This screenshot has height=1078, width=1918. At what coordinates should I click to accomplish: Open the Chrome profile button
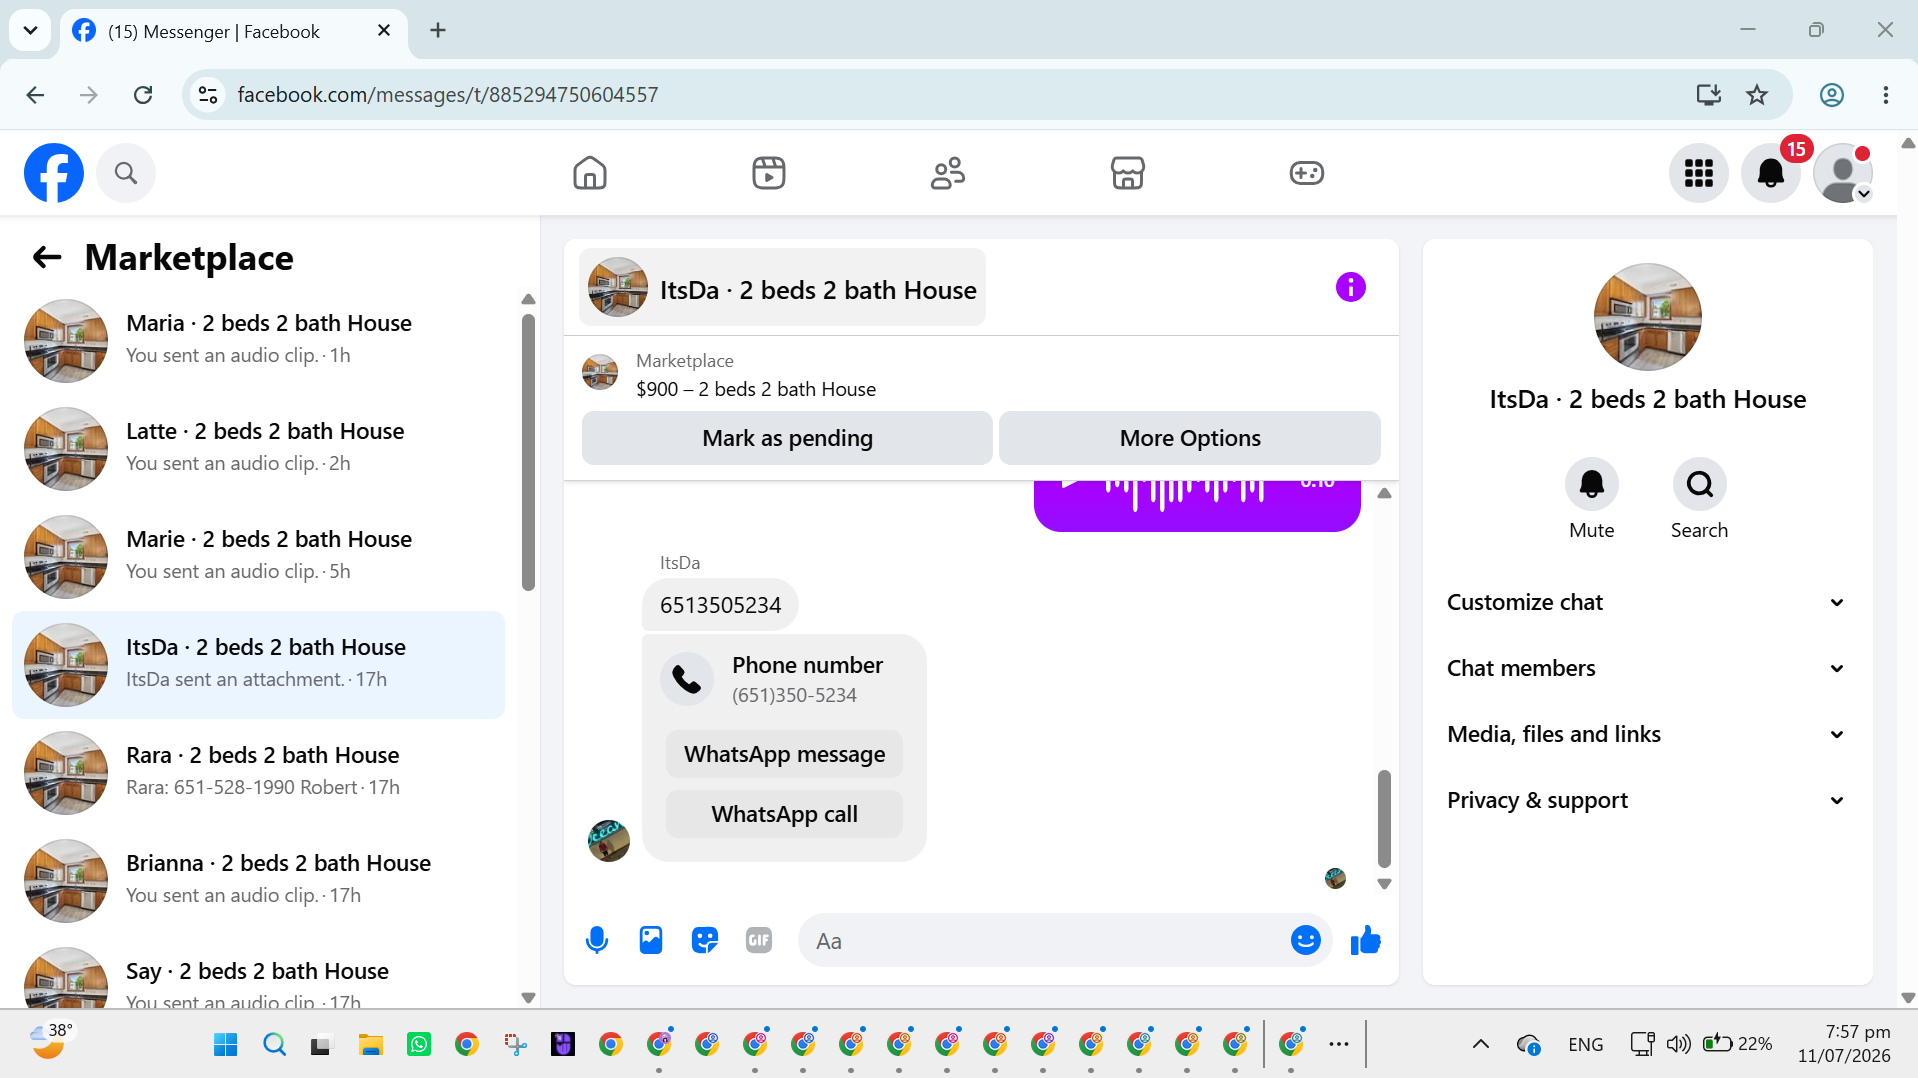1832,95
